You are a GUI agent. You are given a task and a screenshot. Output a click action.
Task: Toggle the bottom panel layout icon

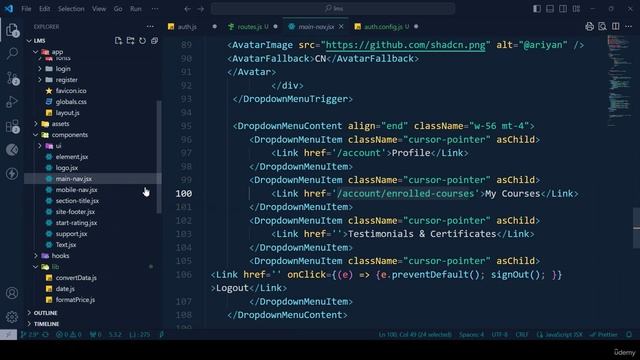tap(550, 9)
